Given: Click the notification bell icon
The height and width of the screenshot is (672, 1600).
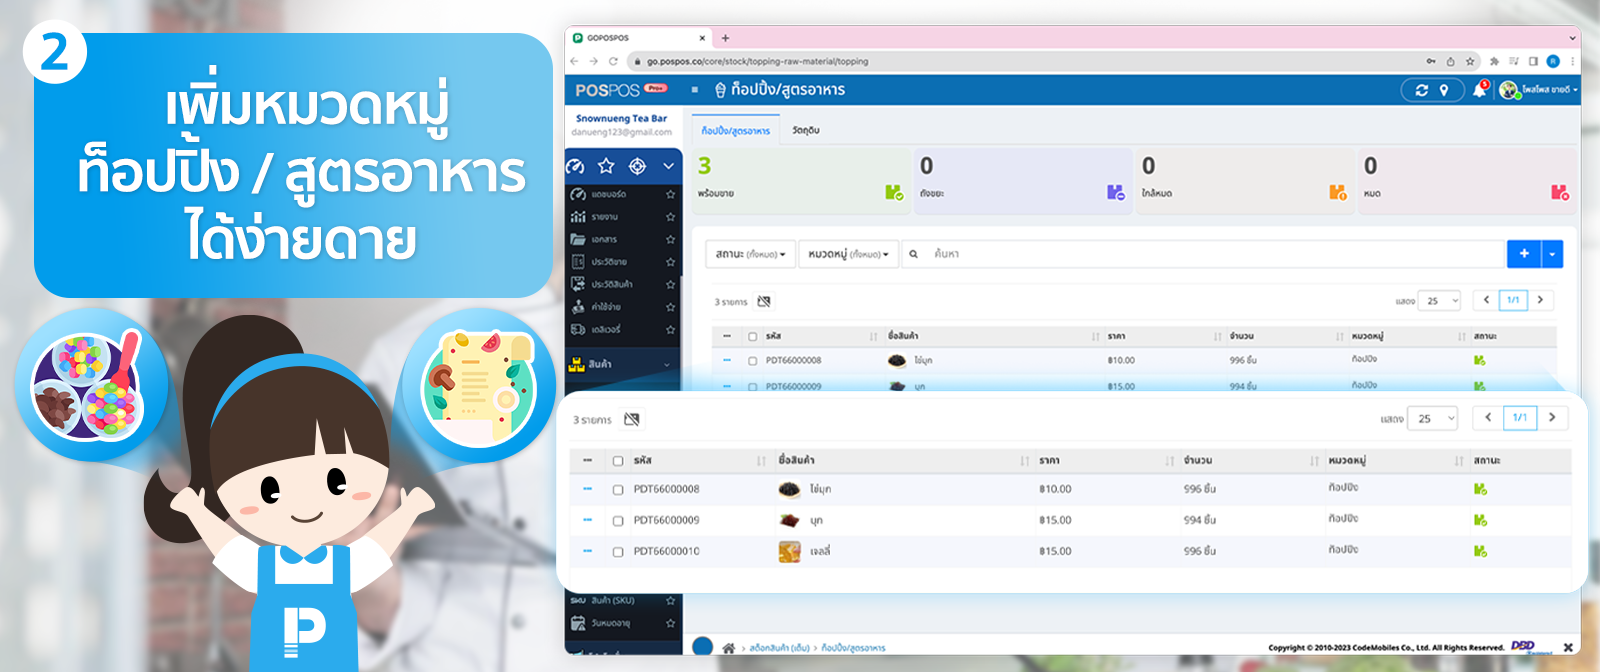Looking at the screenshot, I should (x=1479, y=90).
